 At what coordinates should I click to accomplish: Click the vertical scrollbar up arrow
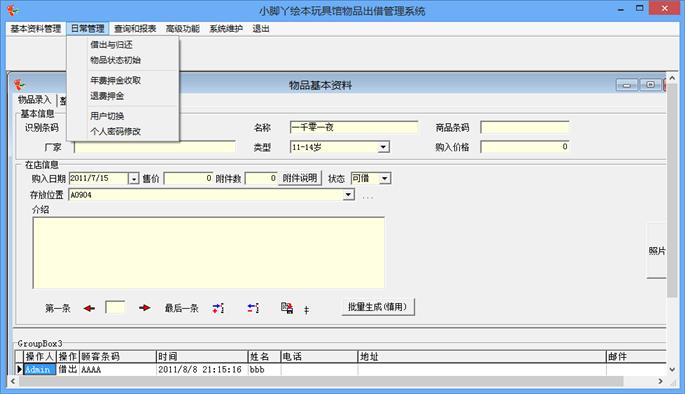click(x=672, y=78)
